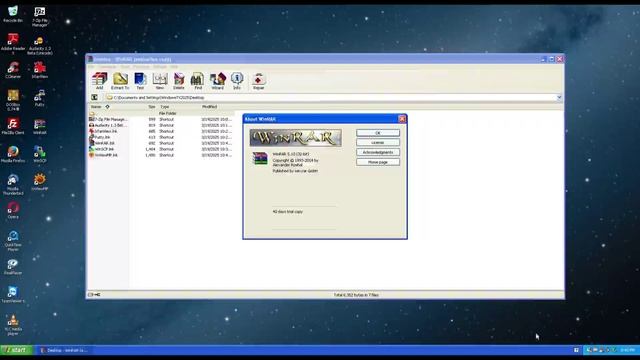Click the Find toolbar icon
This screenshot has height=360, width=640.
click(x=198, y=81)
